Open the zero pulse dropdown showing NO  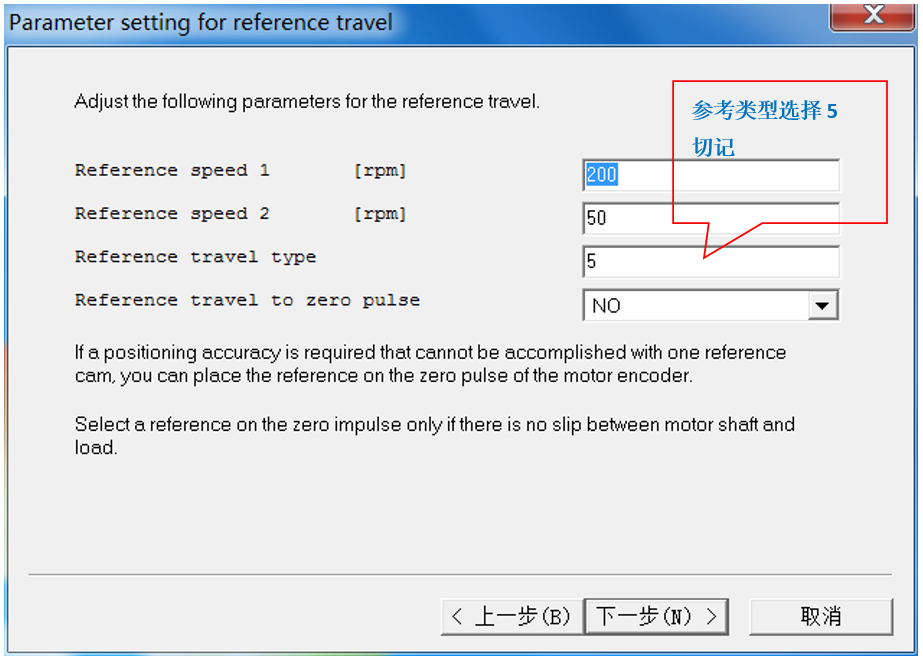(695, 306)
